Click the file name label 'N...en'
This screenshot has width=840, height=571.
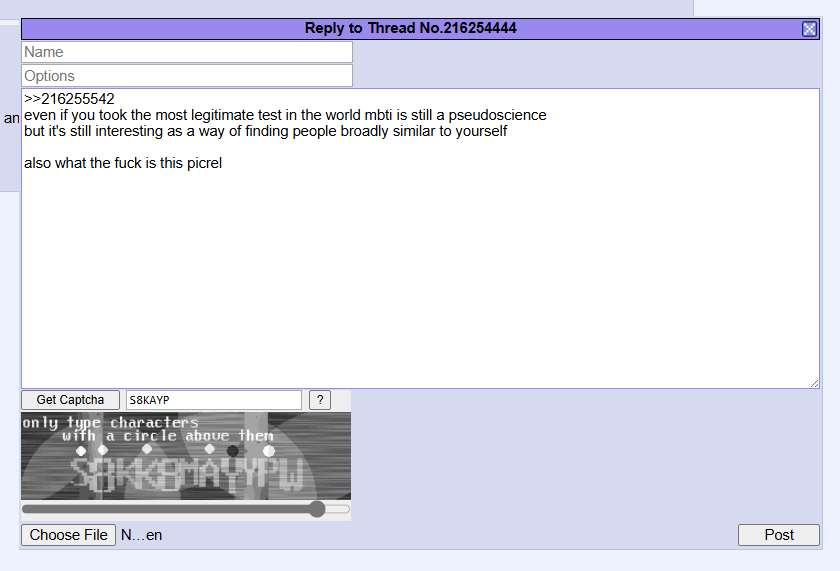coord(141,535)
